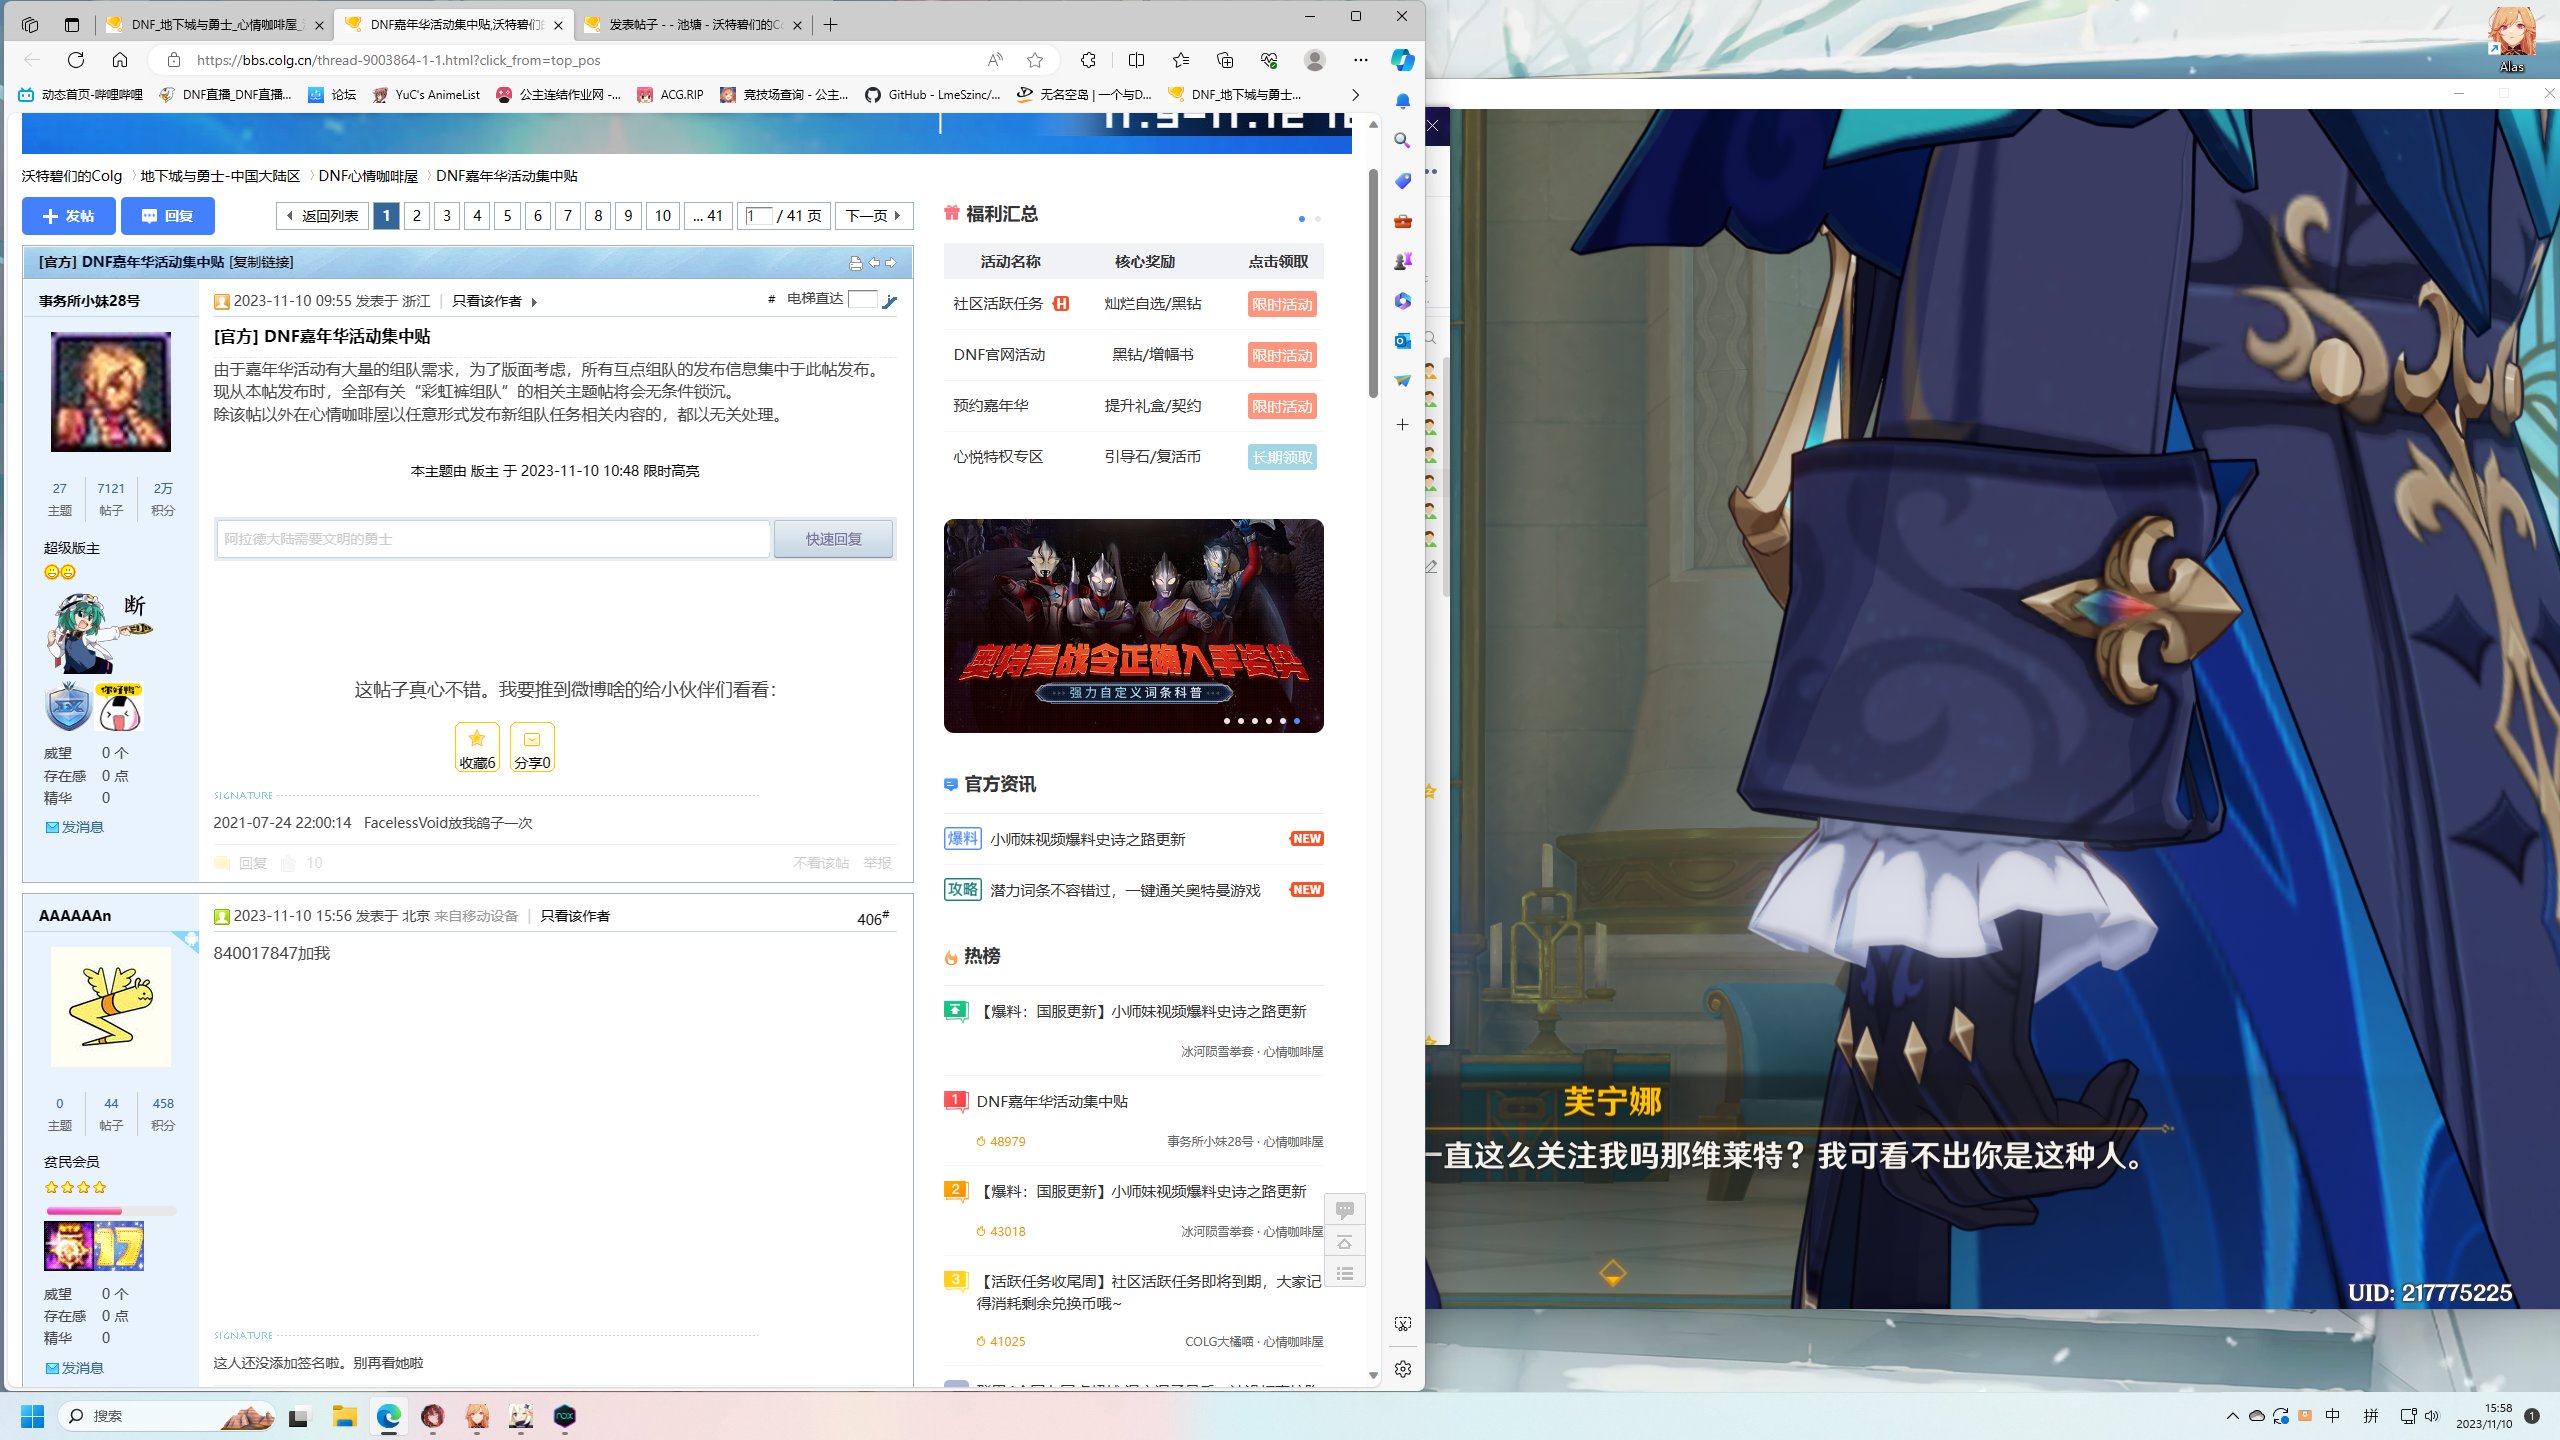Screen dimensions: 2560x1440
Task: Jump back to top floating arrow
Action: 1345,1242
